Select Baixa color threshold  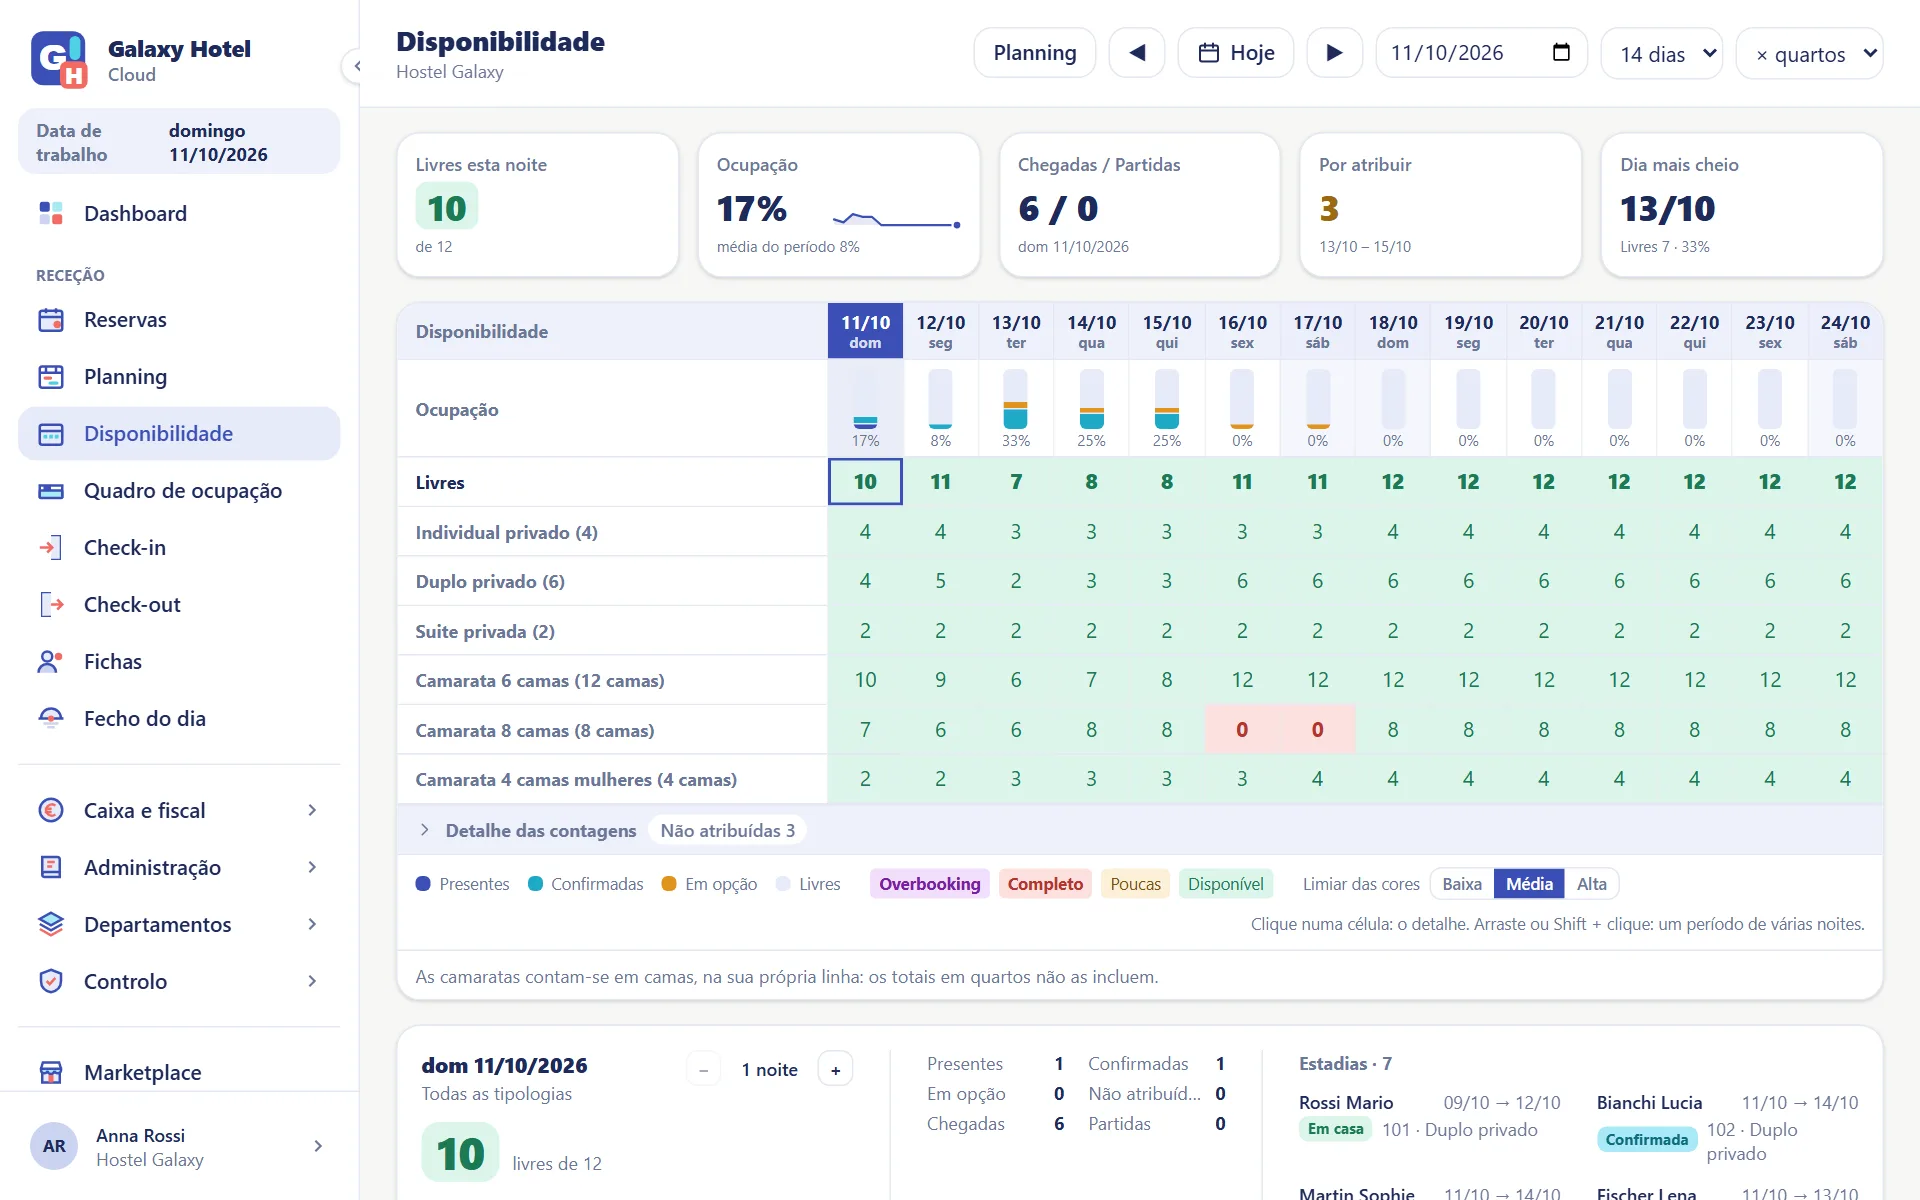pos(1462,884)
